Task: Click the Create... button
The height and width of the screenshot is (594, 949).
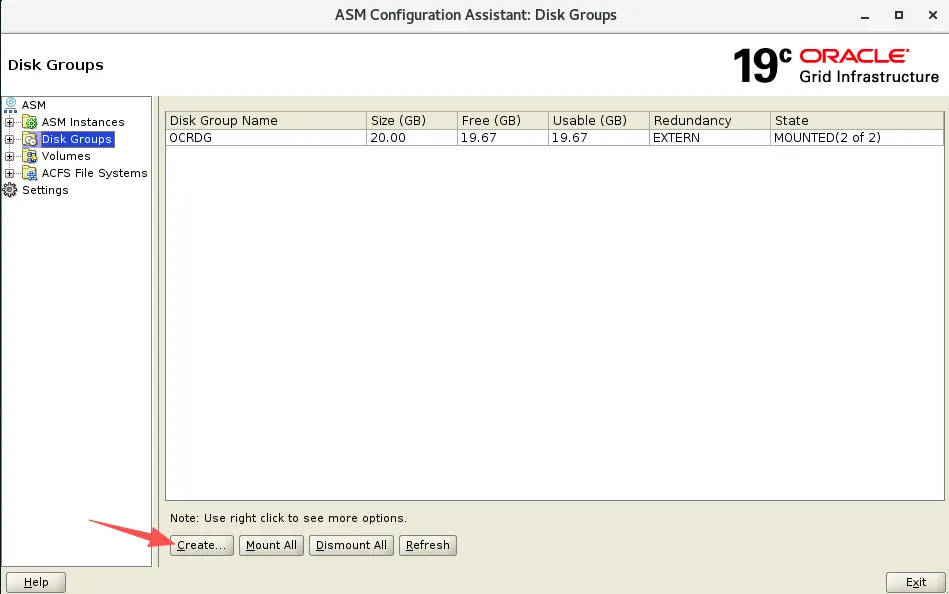Action: coord(202,545)
